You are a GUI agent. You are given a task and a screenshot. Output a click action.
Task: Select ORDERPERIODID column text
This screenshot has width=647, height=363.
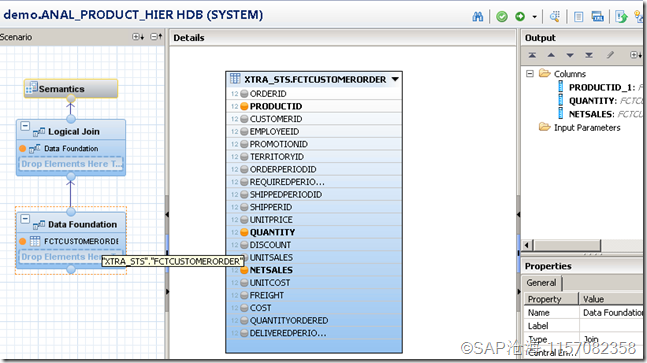tap(283, 170)
